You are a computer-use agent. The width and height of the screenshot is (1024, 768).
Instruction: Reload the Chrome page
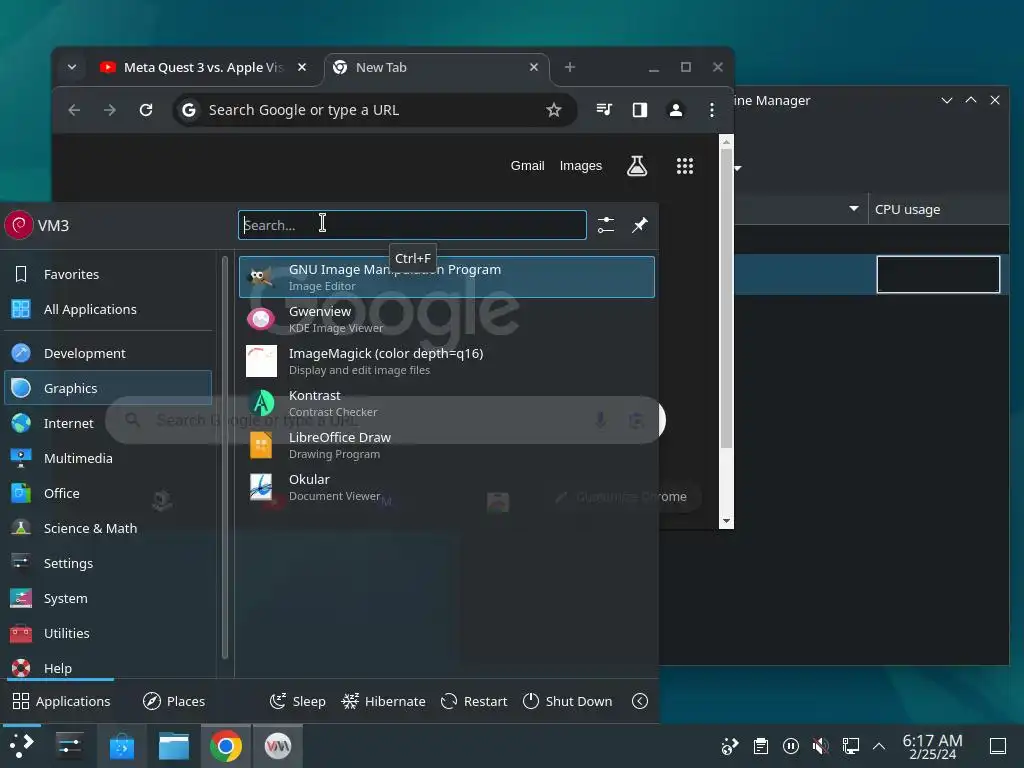[x=146, y=110]
